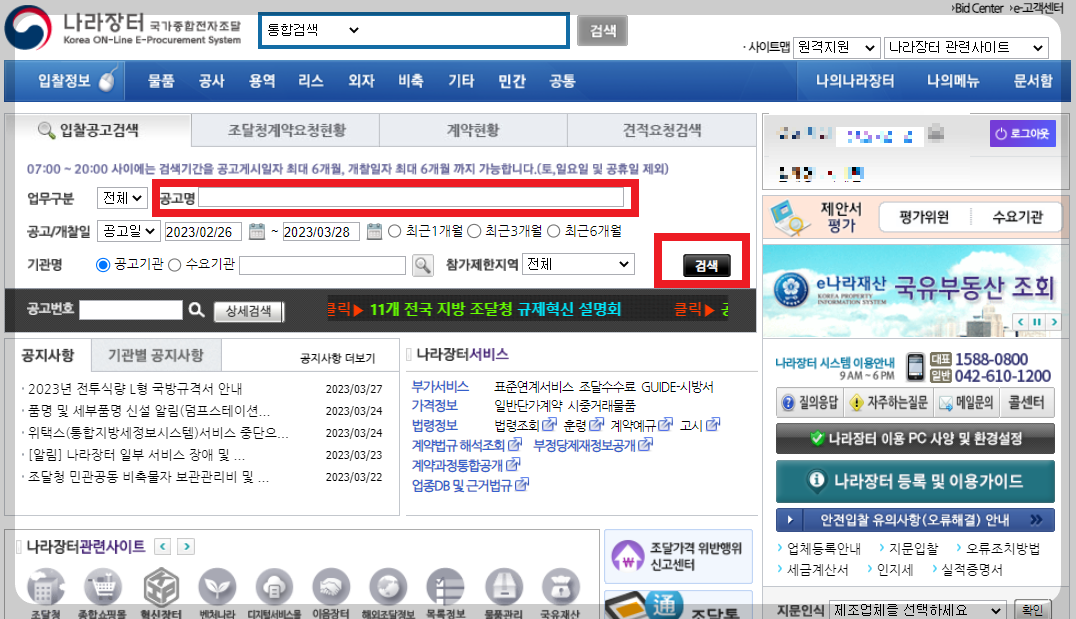Open the end-date calendar picker icon
This screenshot has height=619, width=1076.
[x=374, y=231]
